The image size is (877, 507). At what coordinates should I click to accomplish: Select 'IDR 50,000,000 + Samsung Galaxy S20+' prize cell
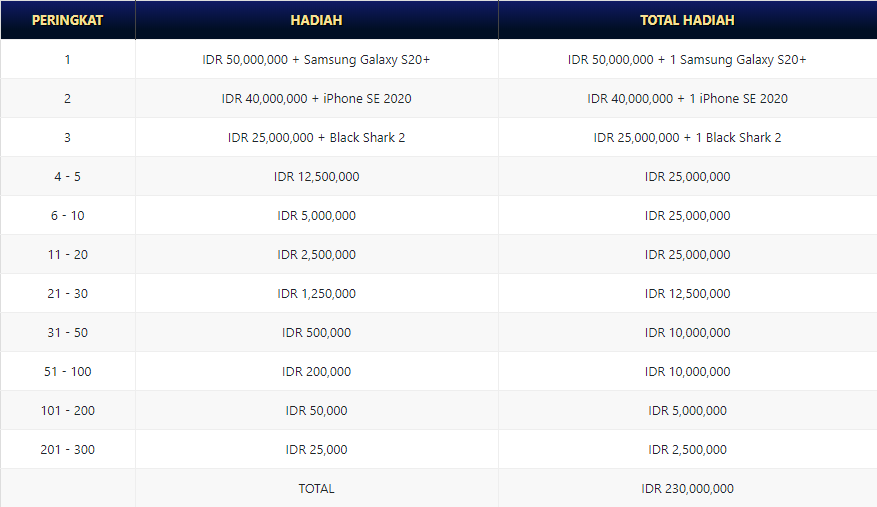317,59
